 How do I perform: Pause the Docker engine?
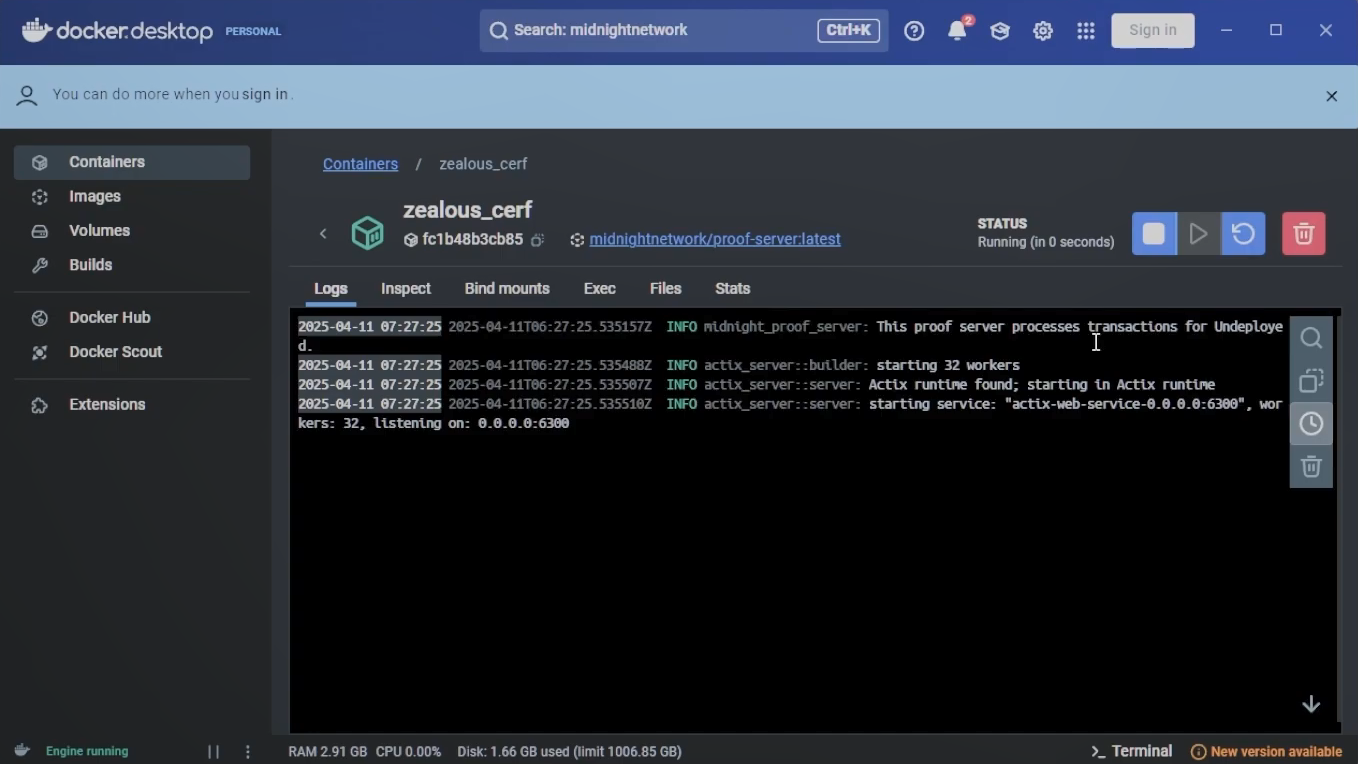(x=212, y=751)
